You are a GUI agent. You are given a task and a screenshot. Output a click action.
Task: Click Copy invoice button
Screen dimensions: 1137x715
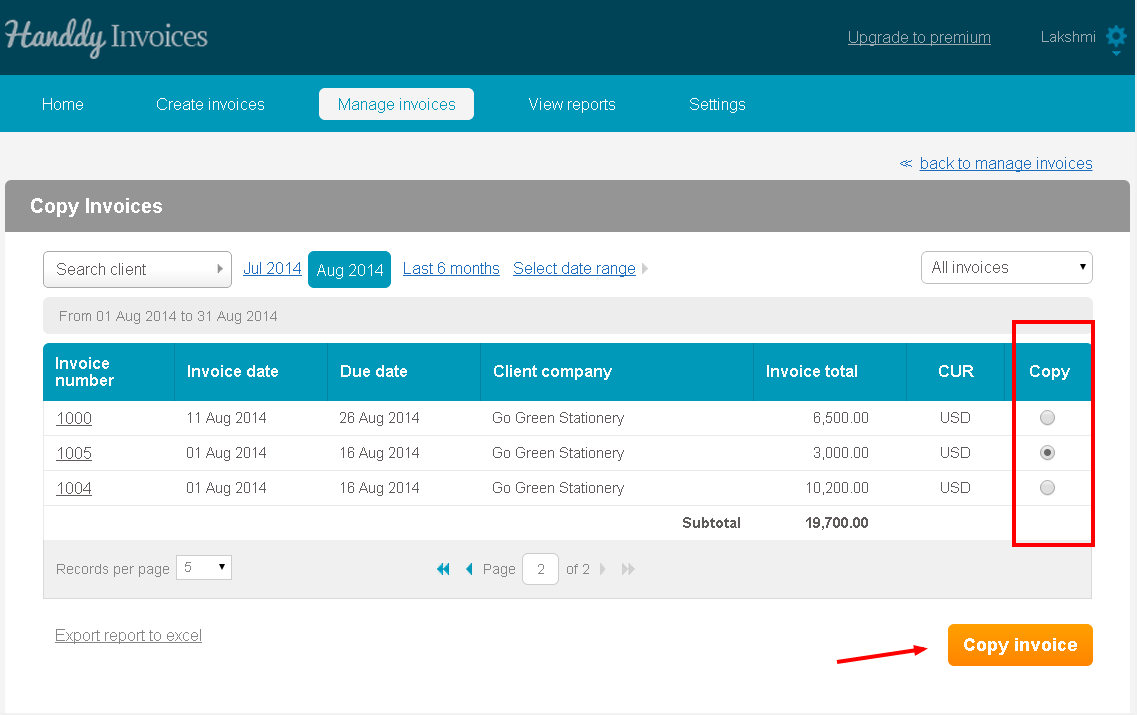[1020, 645]
